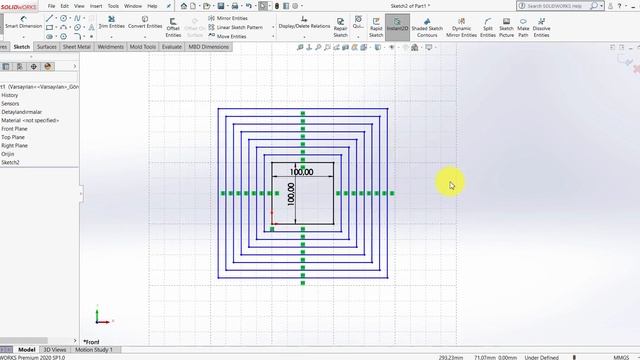The image size is (640, 360).
Task: Open the ConfigurationManager tab icon
Action: click(19, 66)
